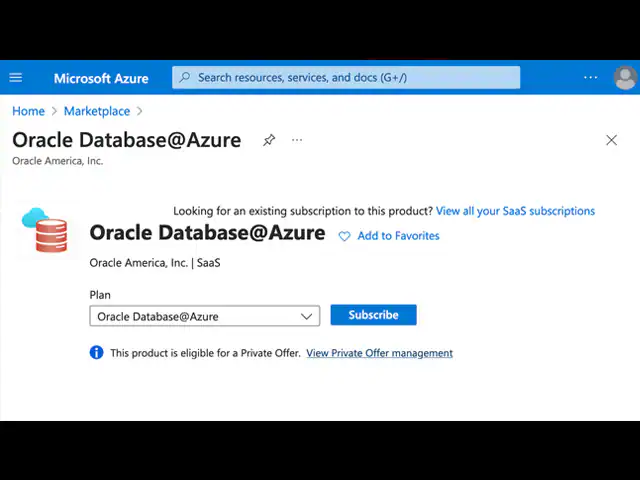Open the user account avatar
Viewport: 640px width, 480px height.
[x=625, y=78]
